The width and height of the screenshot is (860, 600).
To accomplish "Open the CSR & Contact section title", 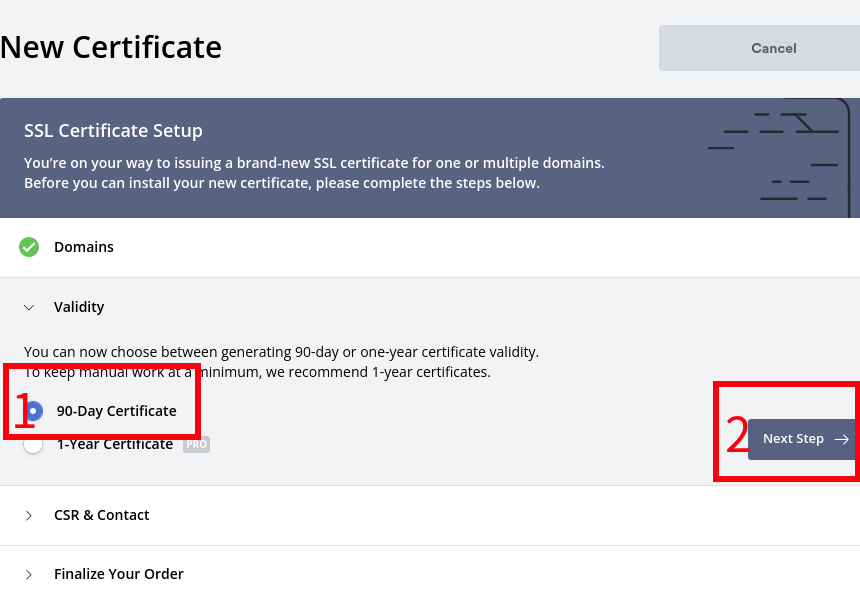I will click(102, 515).
